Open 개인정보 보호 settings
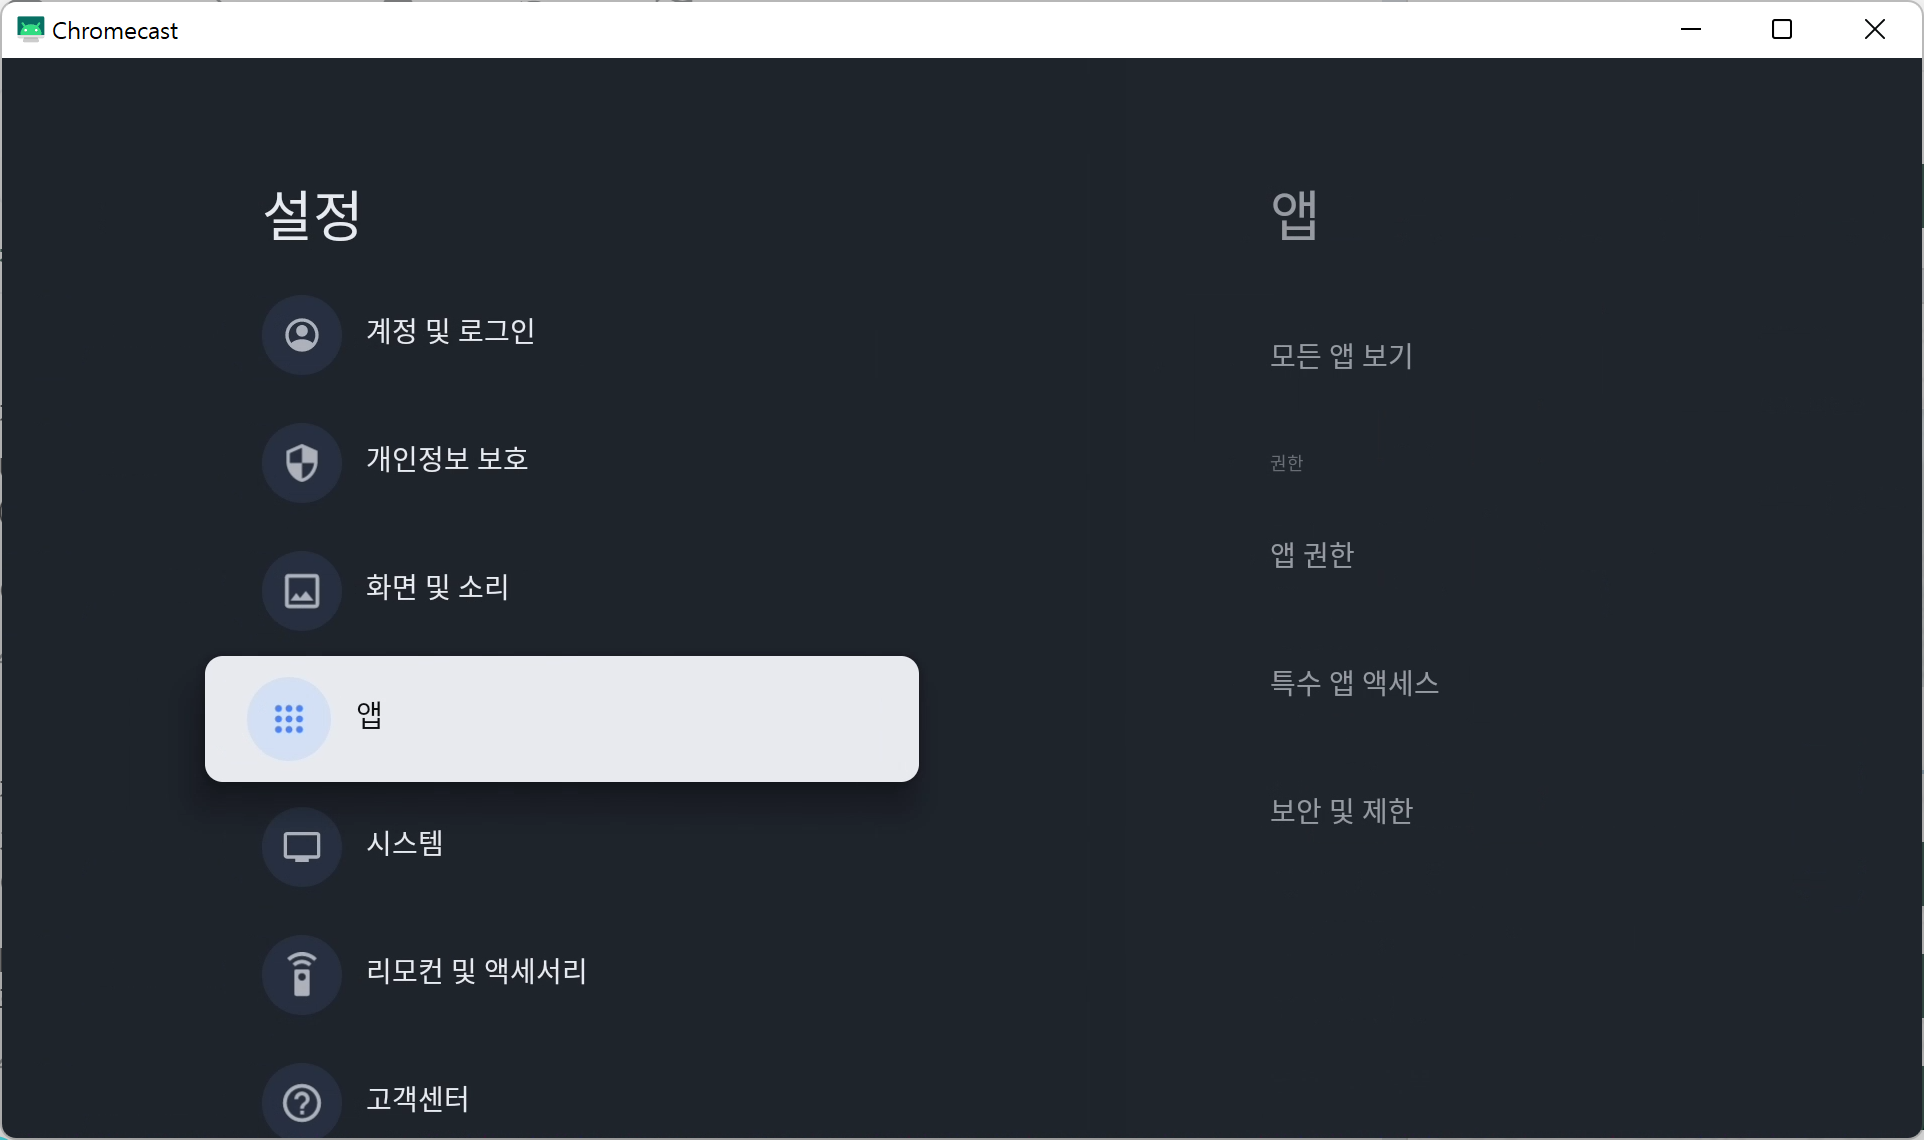The height and width of the screenshot is (1140, 1924). click(x=447, y=460)
